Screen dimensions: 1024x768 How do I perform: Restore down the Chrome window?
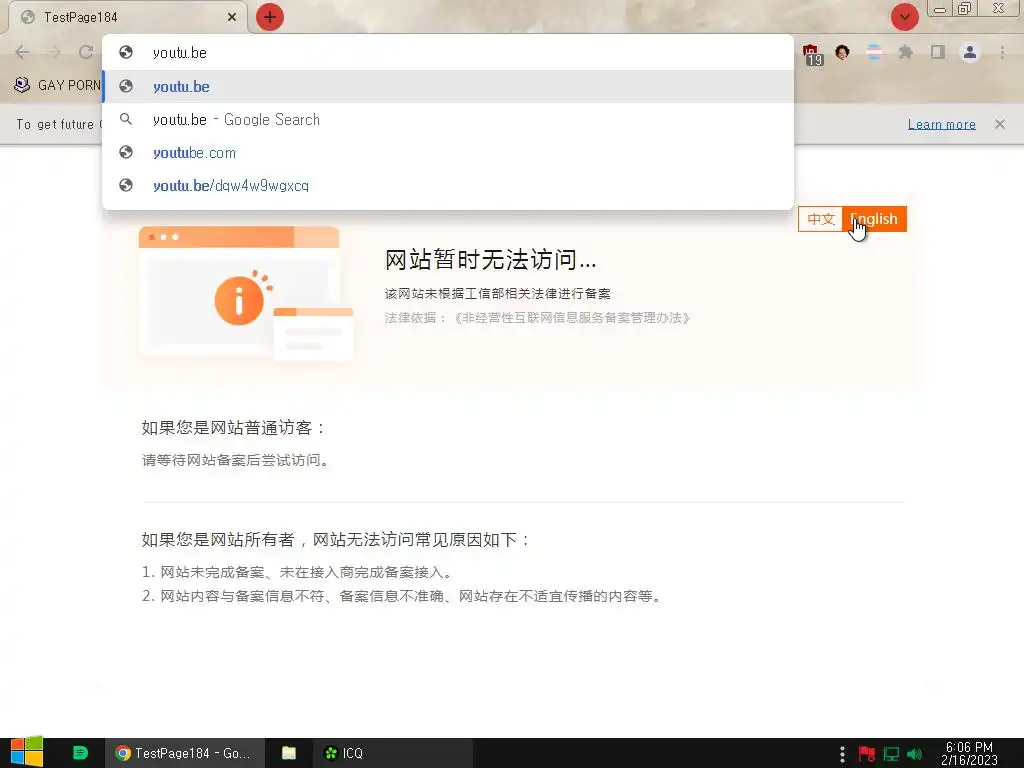click(x=965, y=9)
